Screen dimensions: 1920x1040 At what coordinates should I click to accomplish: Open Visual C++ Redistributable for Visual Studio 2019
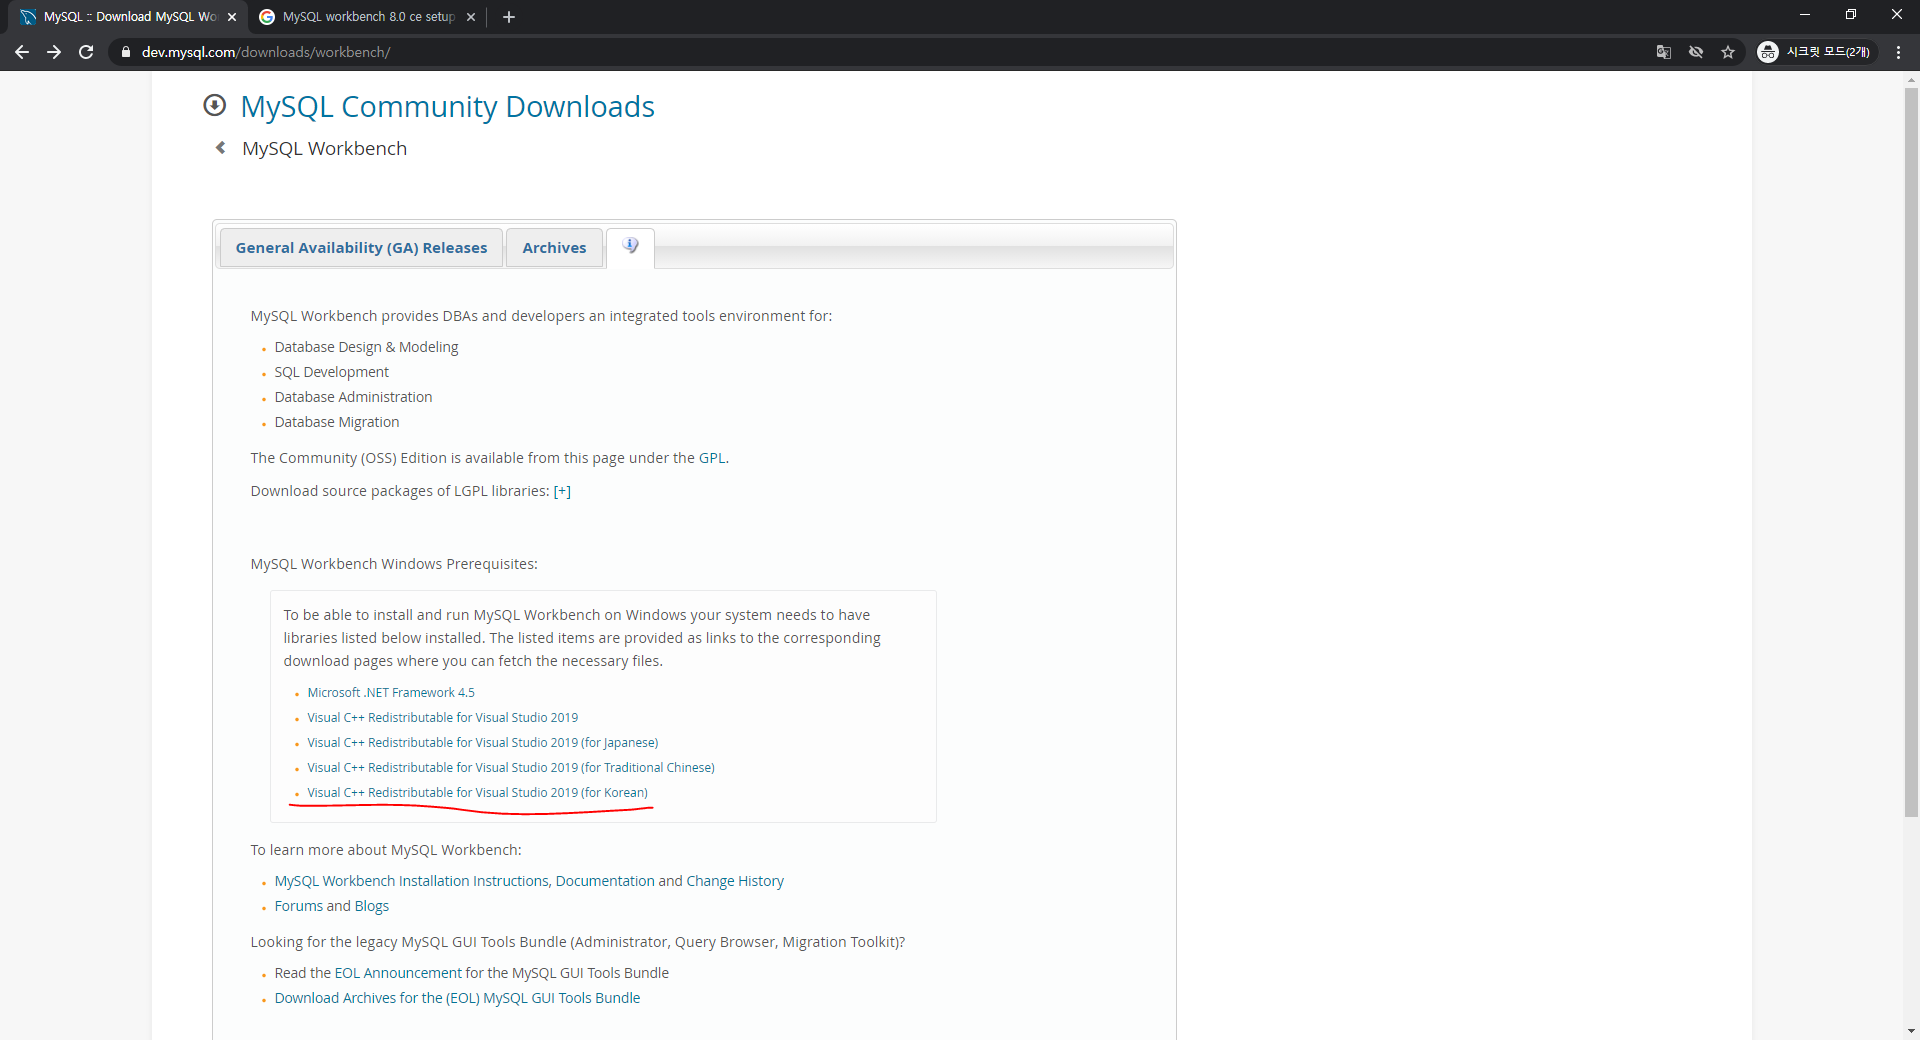[x=442, y=718]
